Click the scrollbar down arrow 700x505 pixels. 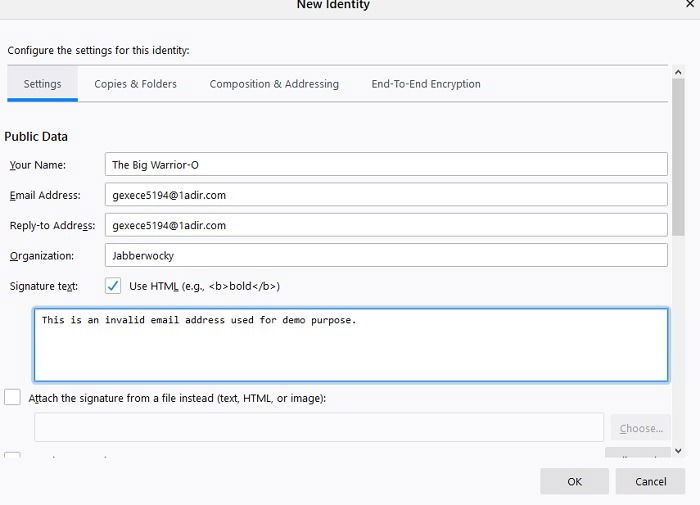click(x=679, y=451)
